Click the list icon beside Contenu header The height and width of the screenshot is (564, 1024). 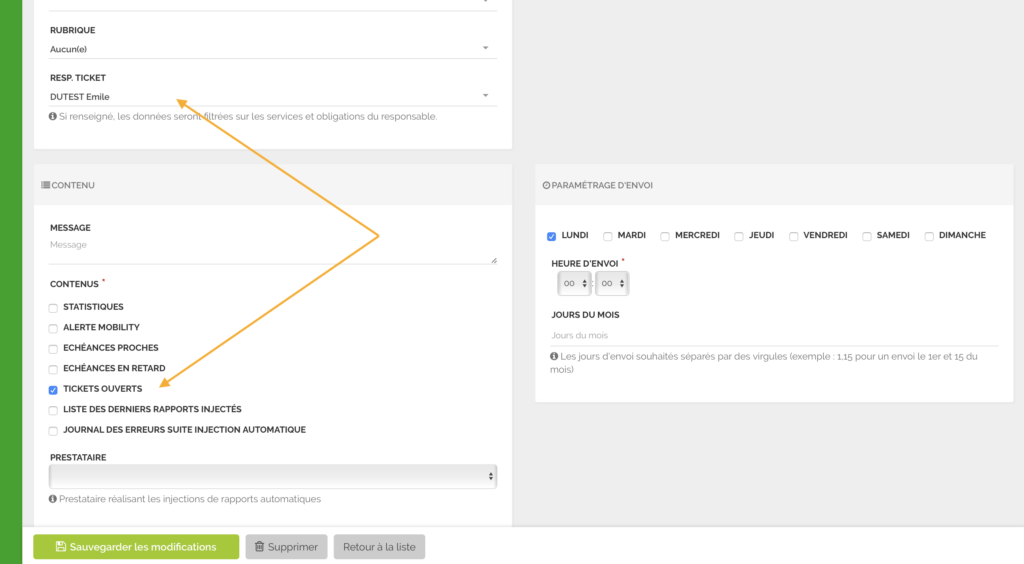coord(46,185)
